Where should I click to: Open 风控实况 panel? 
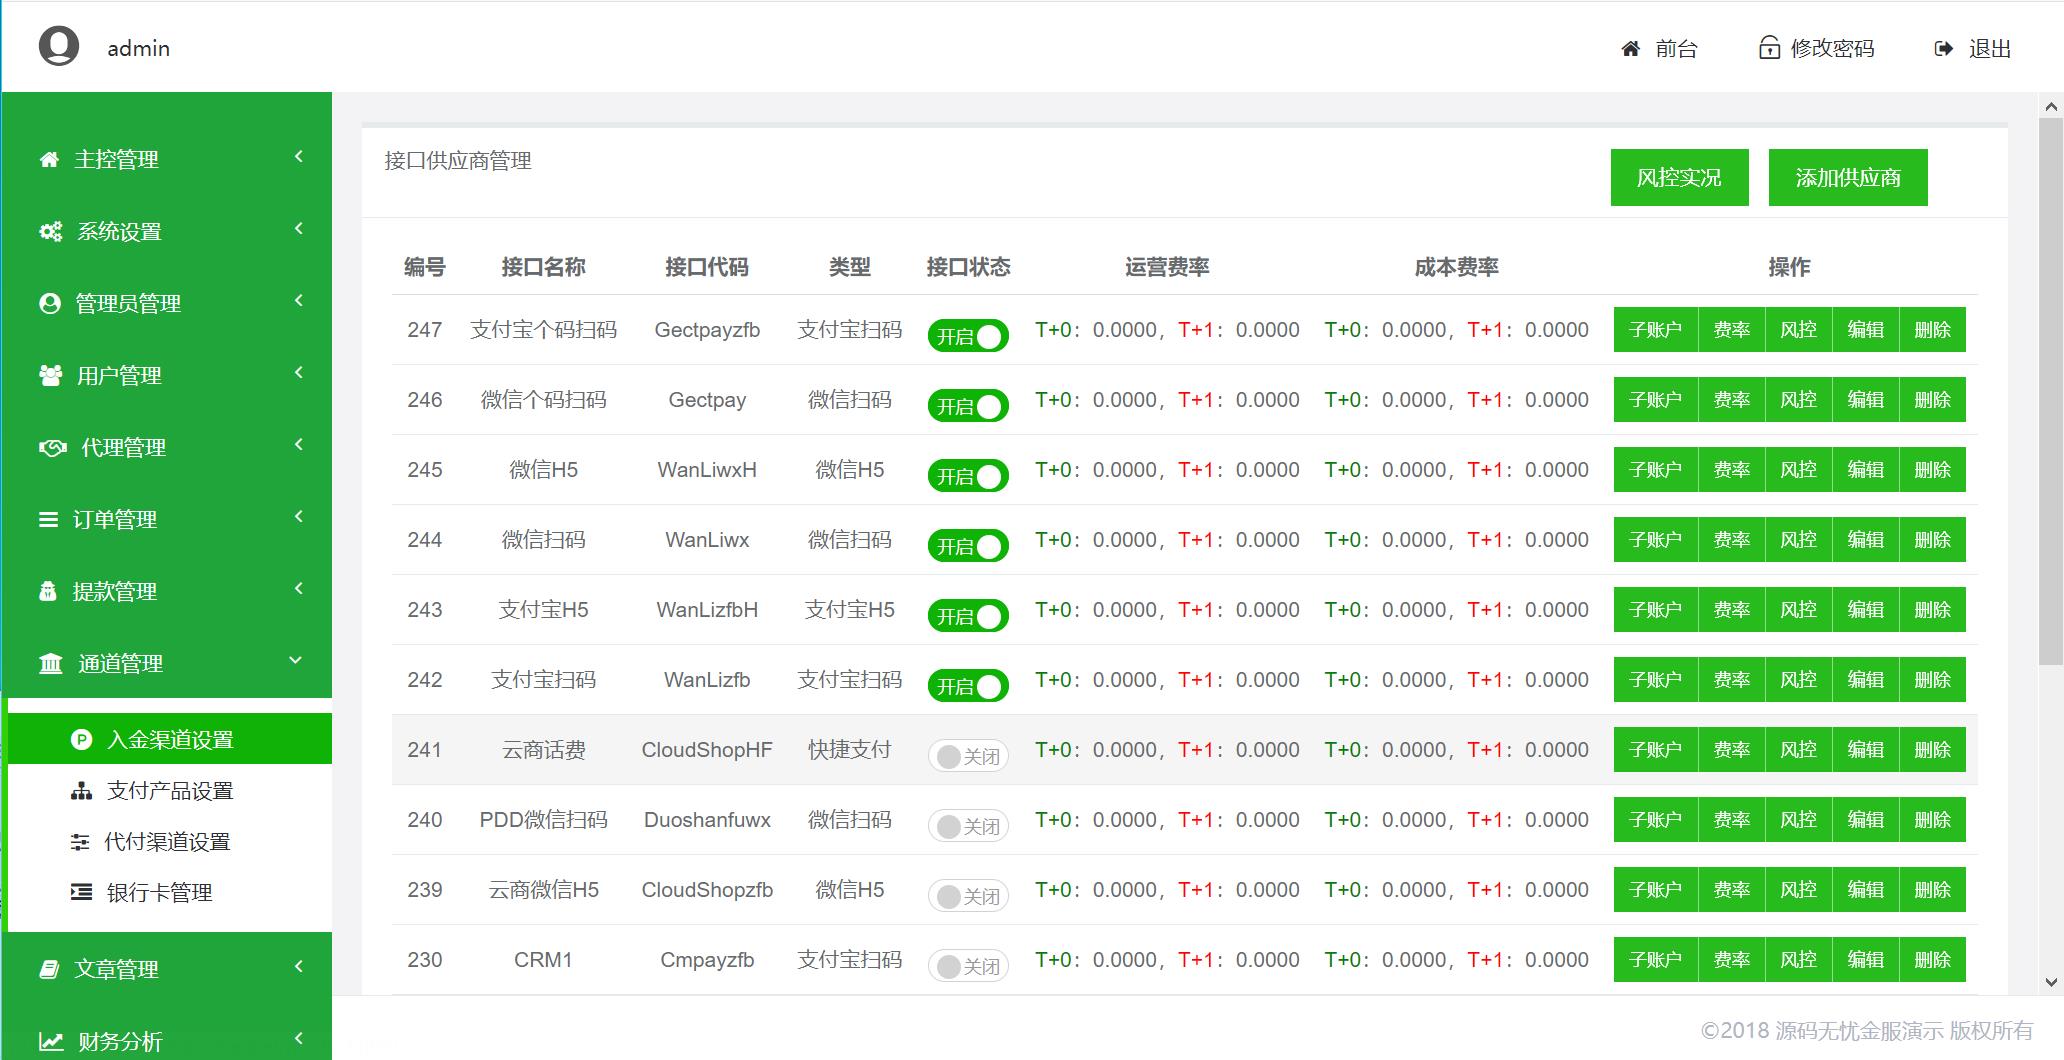pos(1679,177)
